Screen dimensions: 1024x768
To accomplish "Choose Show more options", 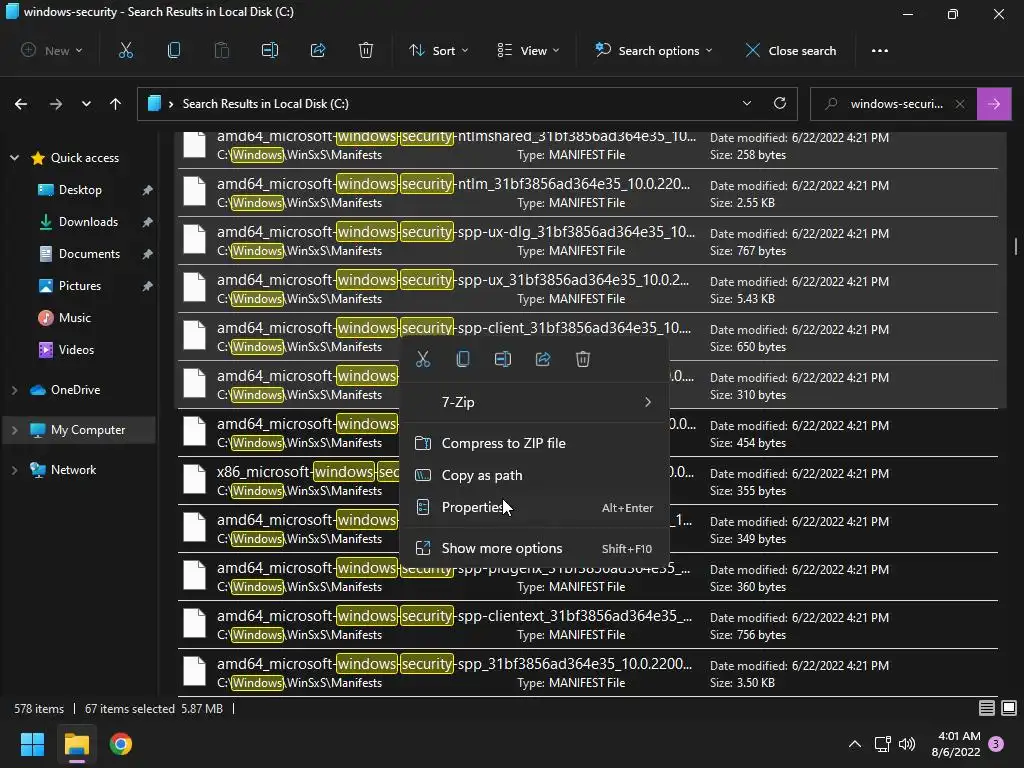I will (534, 549).
